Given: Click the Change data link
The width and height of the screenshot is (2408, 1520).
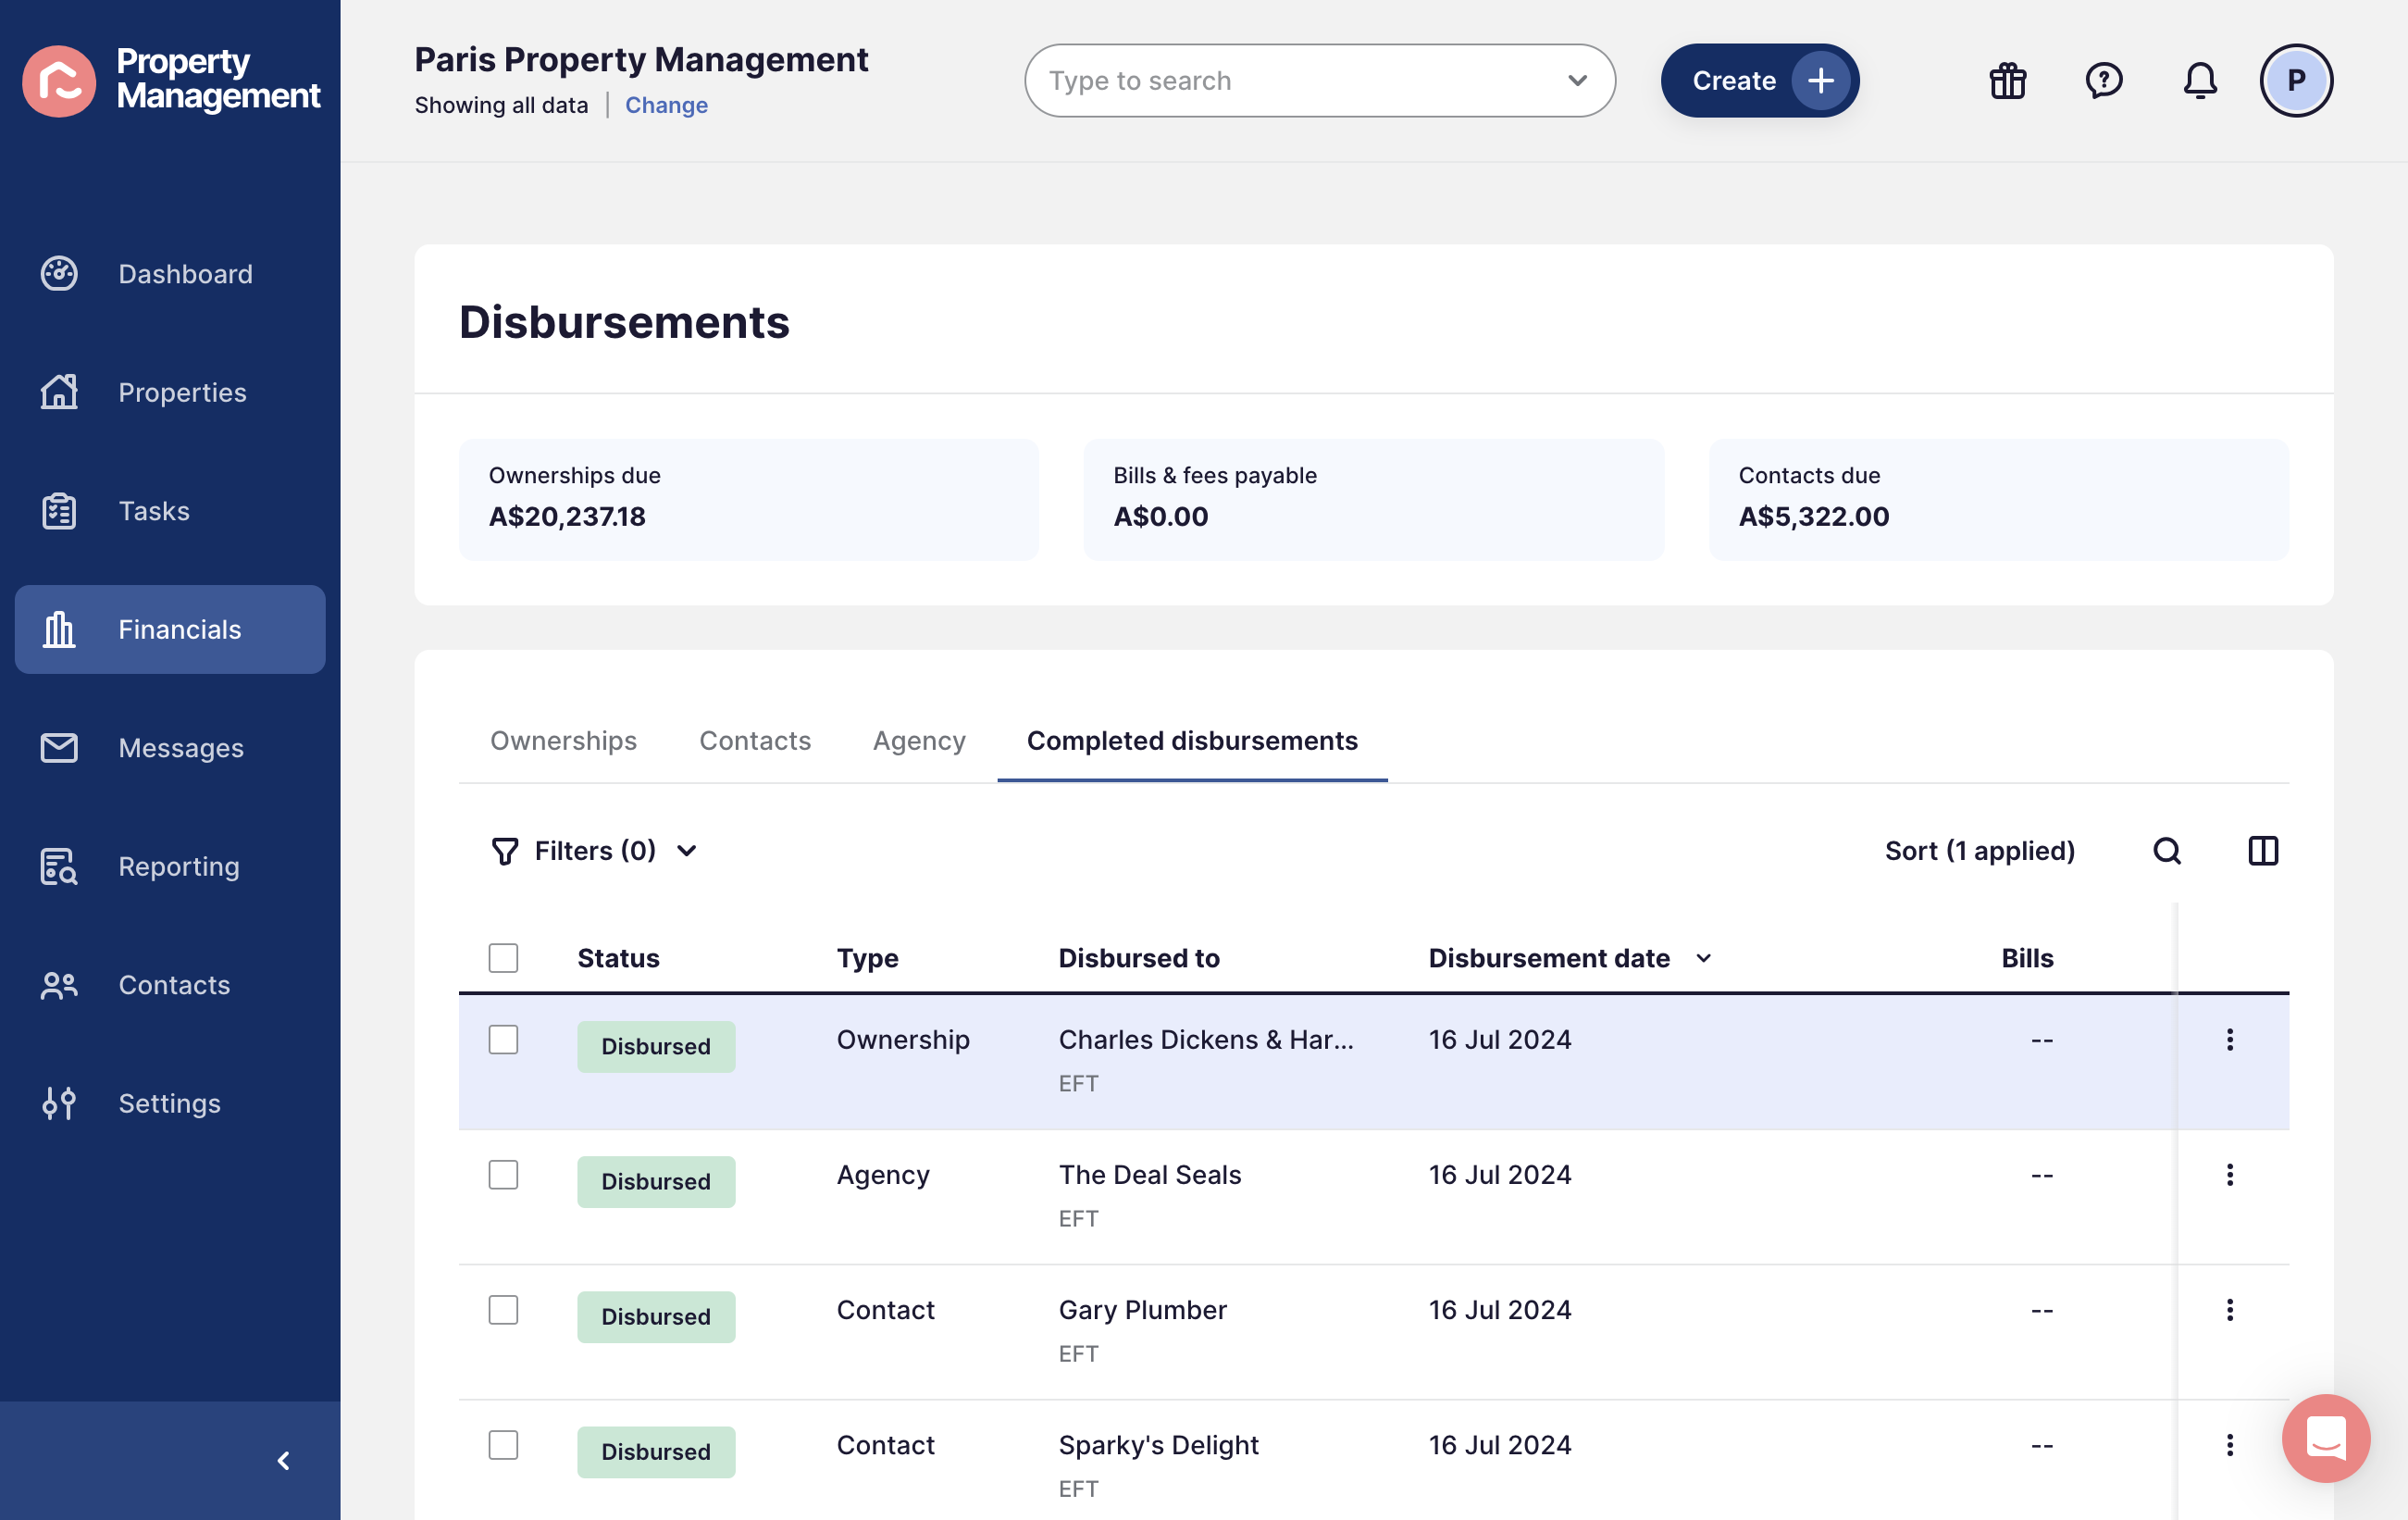Looking at the screenshot, I should tap(666, 105).
